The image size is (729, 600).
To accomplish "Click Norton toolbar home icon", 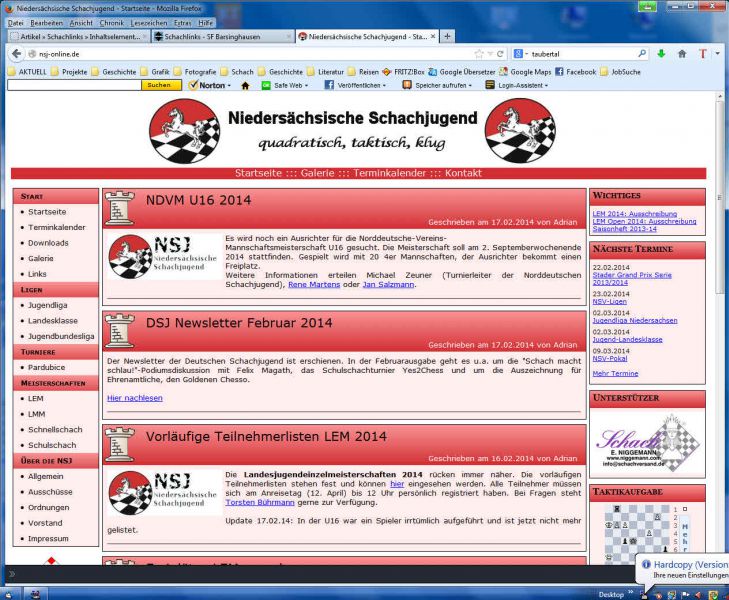I will (x=245, y=86).
